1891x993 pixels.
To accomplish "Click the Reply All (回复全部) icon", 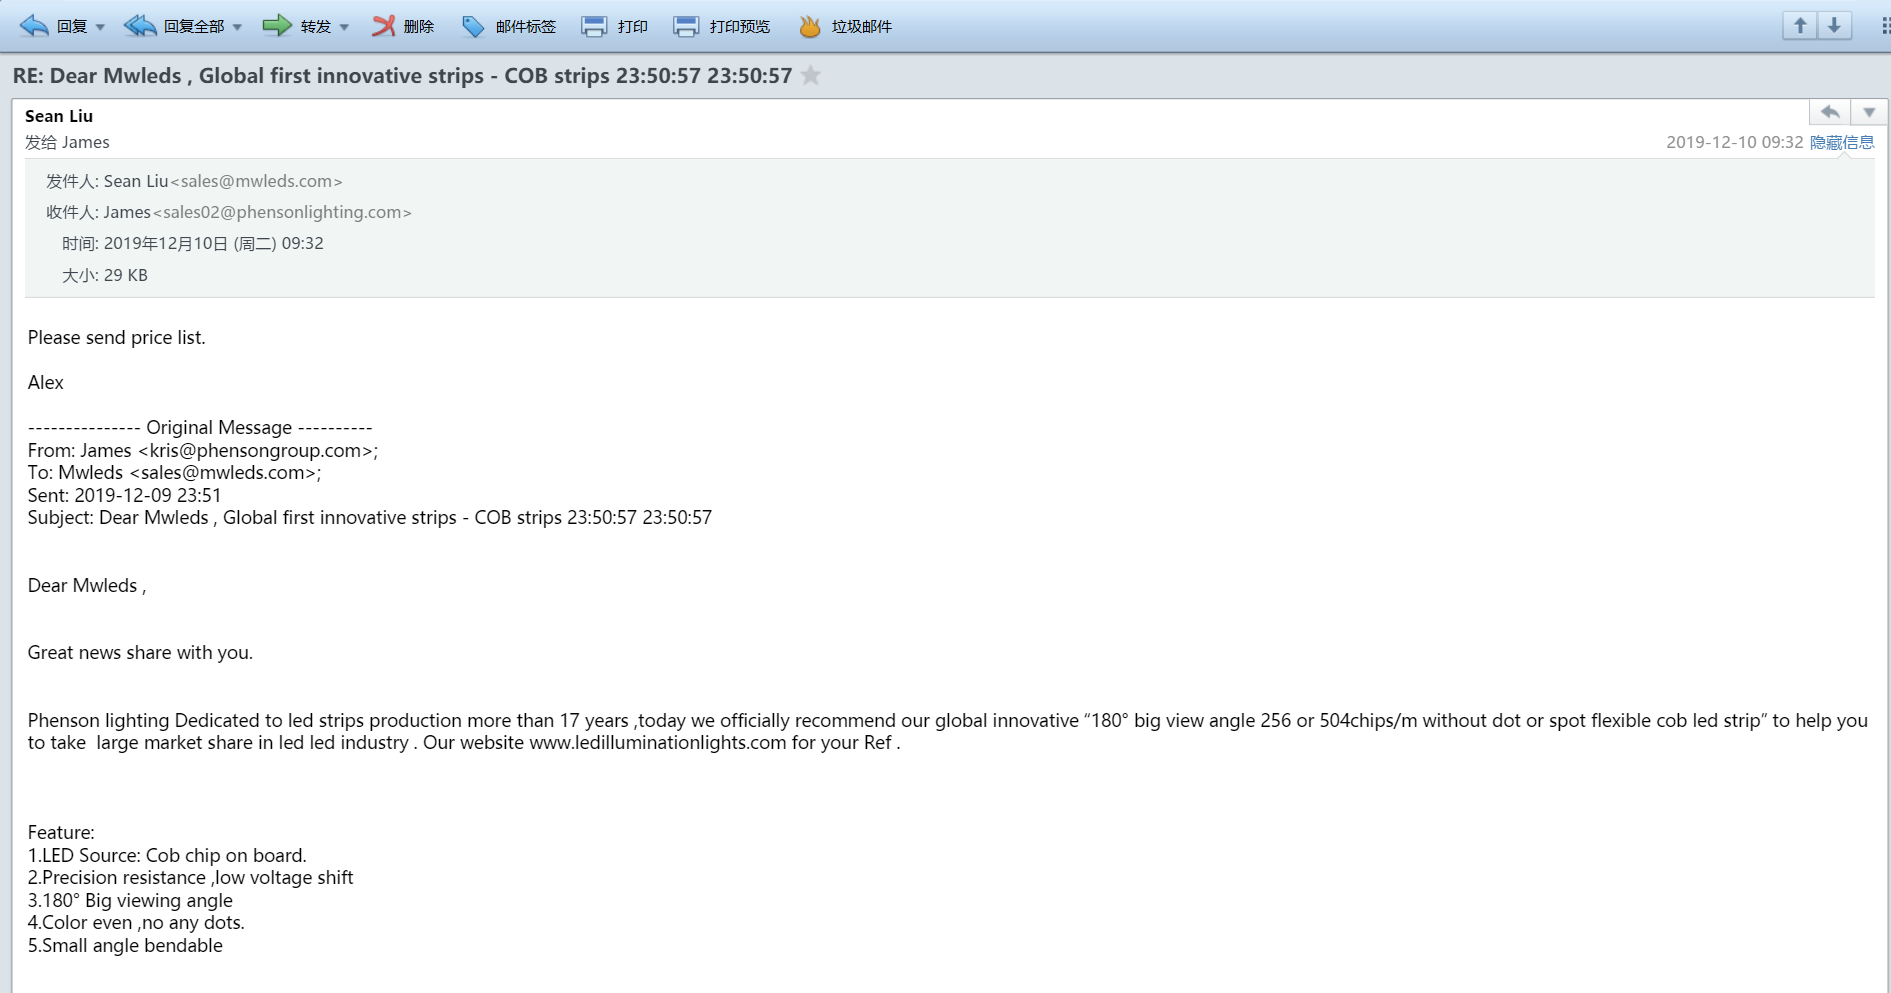I will (140, 26).
